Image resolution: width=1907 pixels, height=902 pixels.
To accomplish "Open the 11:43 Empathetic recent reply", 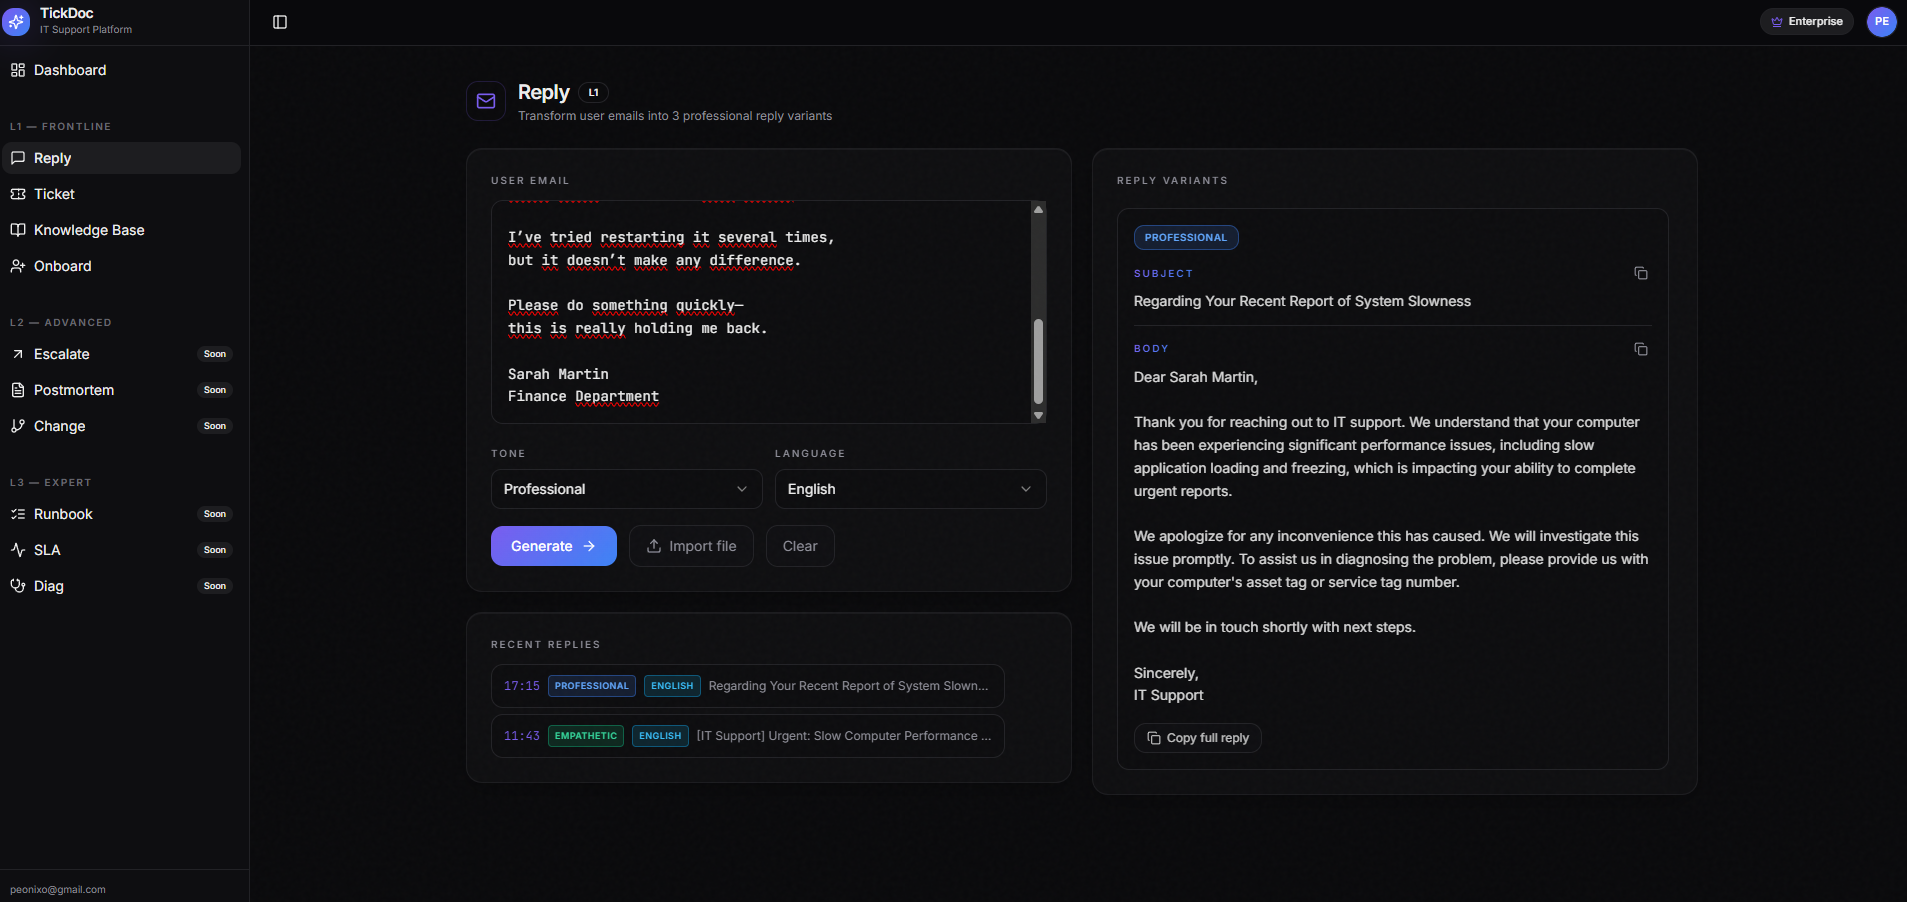I will pyautogui.click(x=746, y=736).
